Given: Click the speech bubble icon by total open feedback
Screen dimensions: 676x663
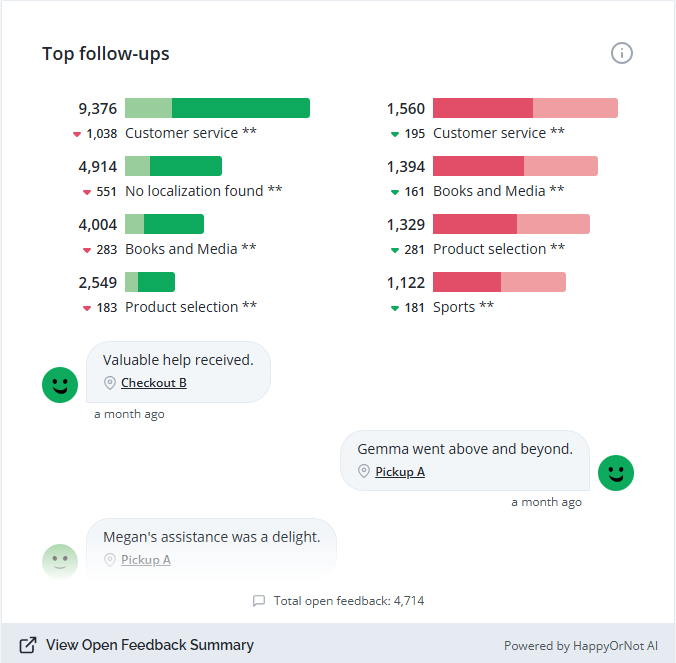Looking at the screenshot, I should tap(259, 601).
